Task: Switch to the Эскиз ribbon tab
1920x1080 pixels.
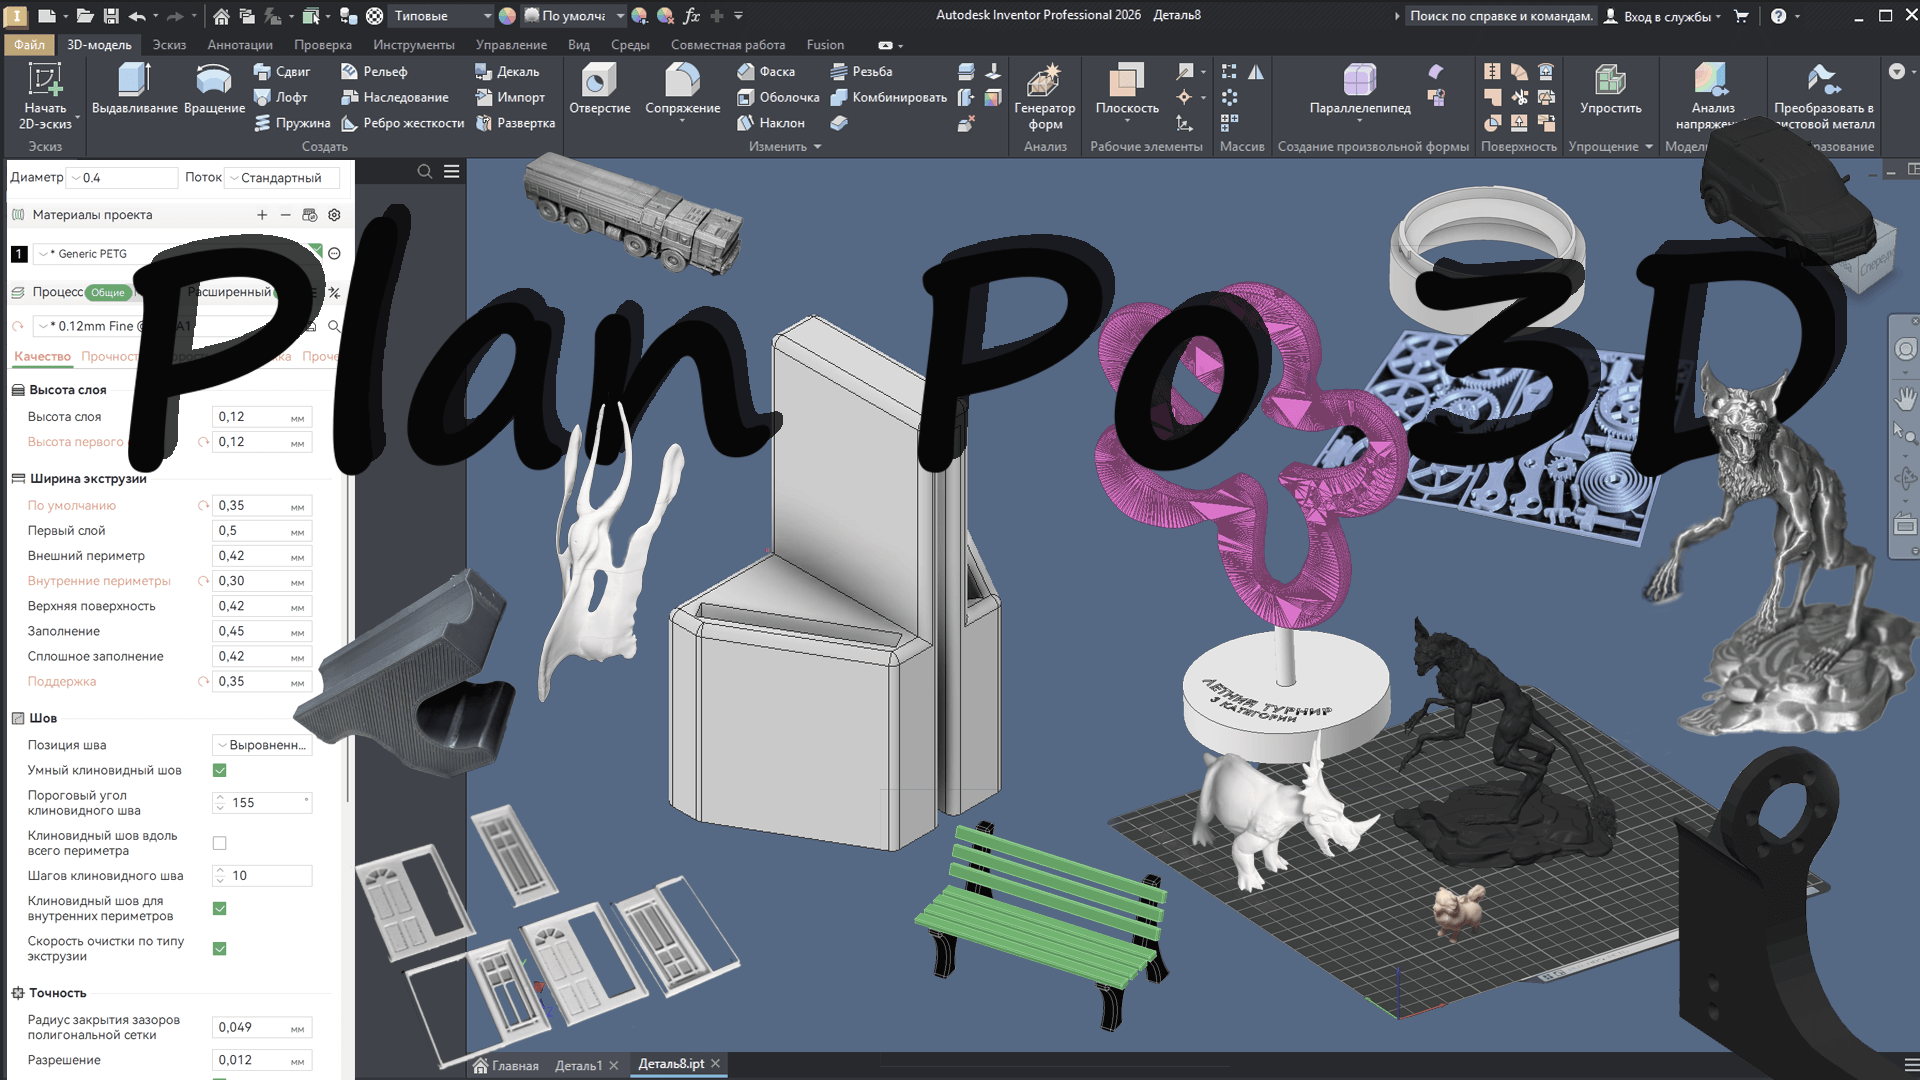Action: [169, 45]
